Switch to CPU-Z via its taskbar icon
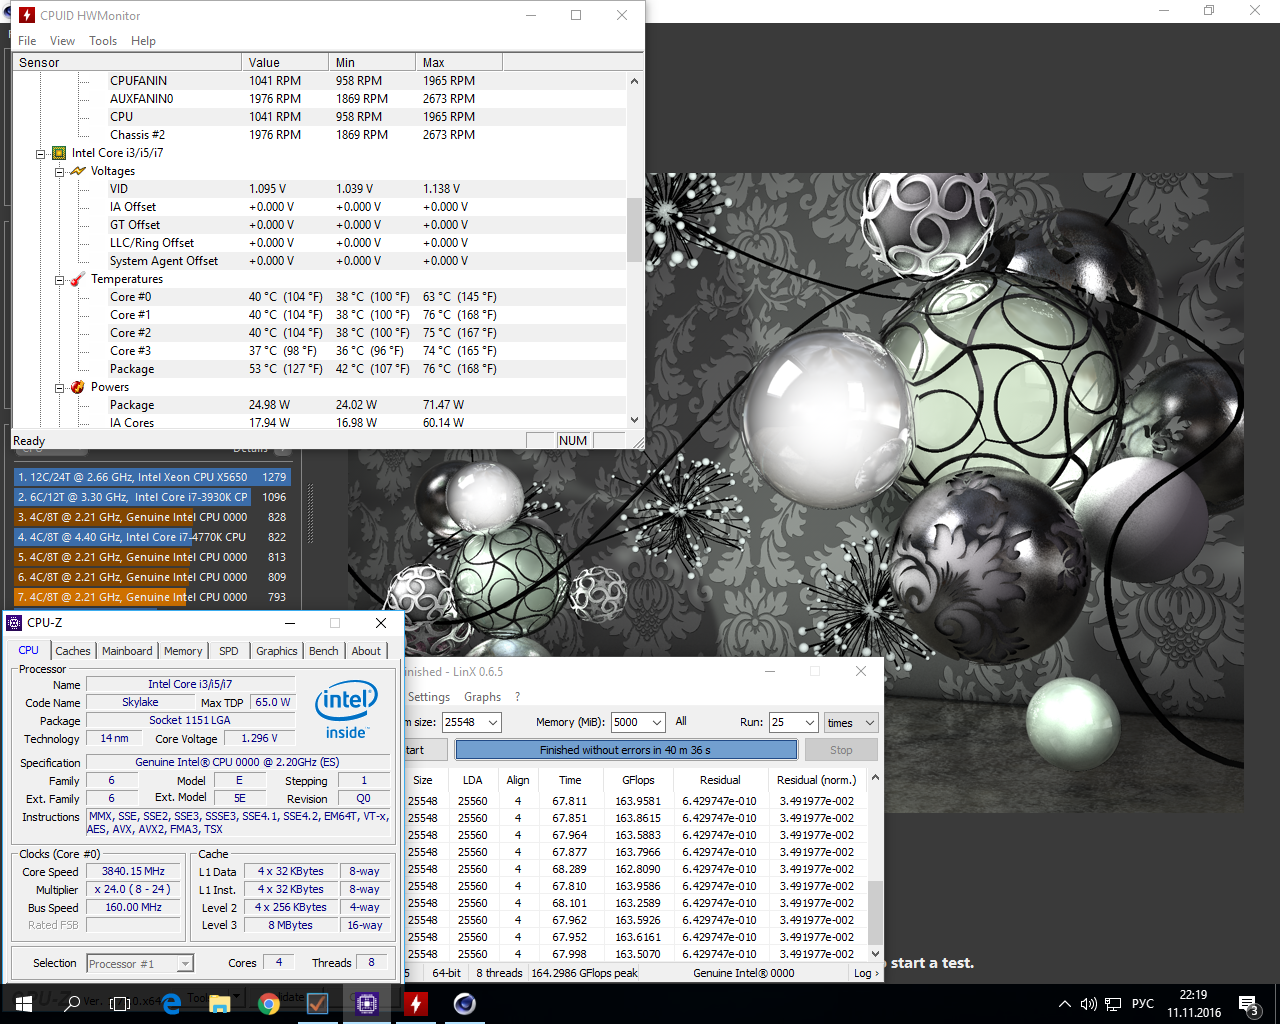 pos(367,1004)
